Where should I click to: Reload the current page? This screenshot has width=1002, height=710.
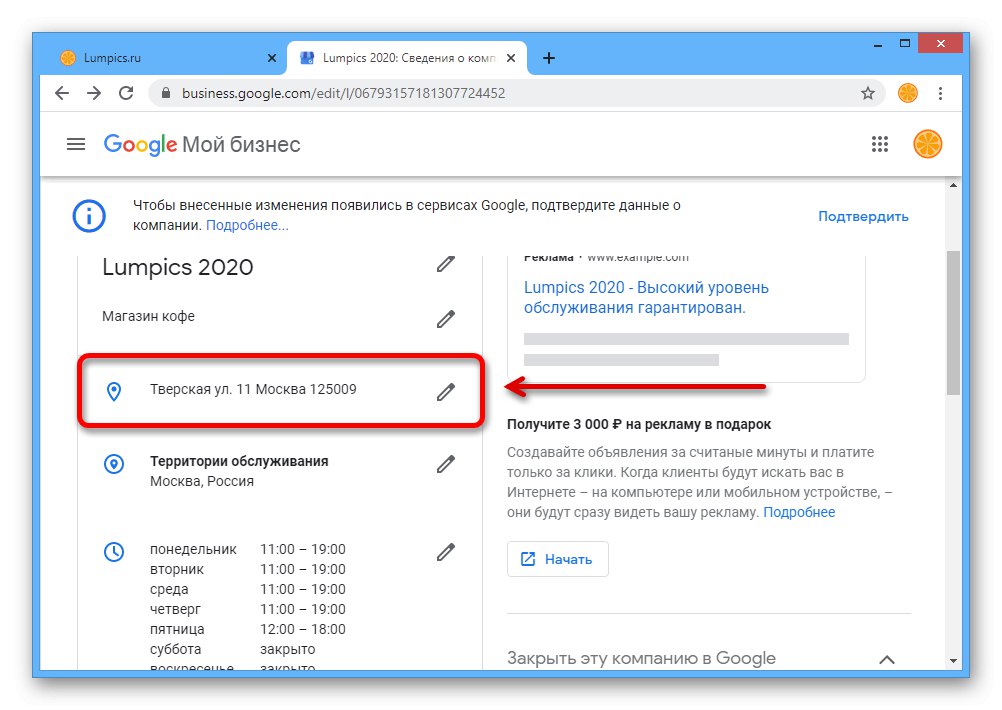point(126,93)
